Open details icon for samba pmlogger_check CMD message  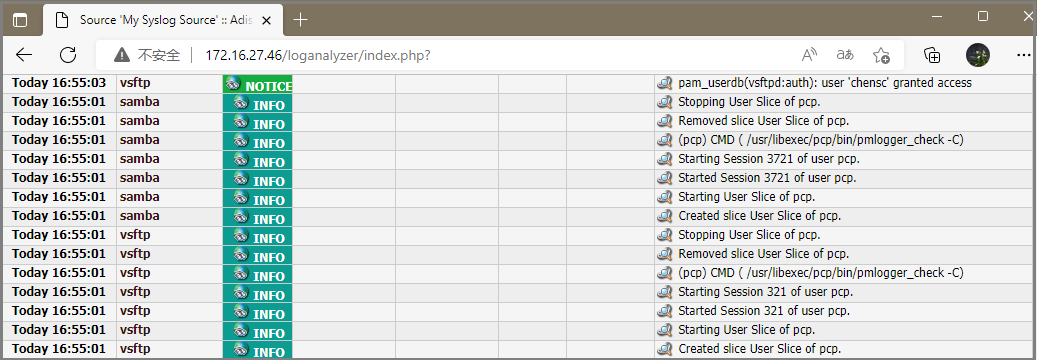[x=664, y=140]
